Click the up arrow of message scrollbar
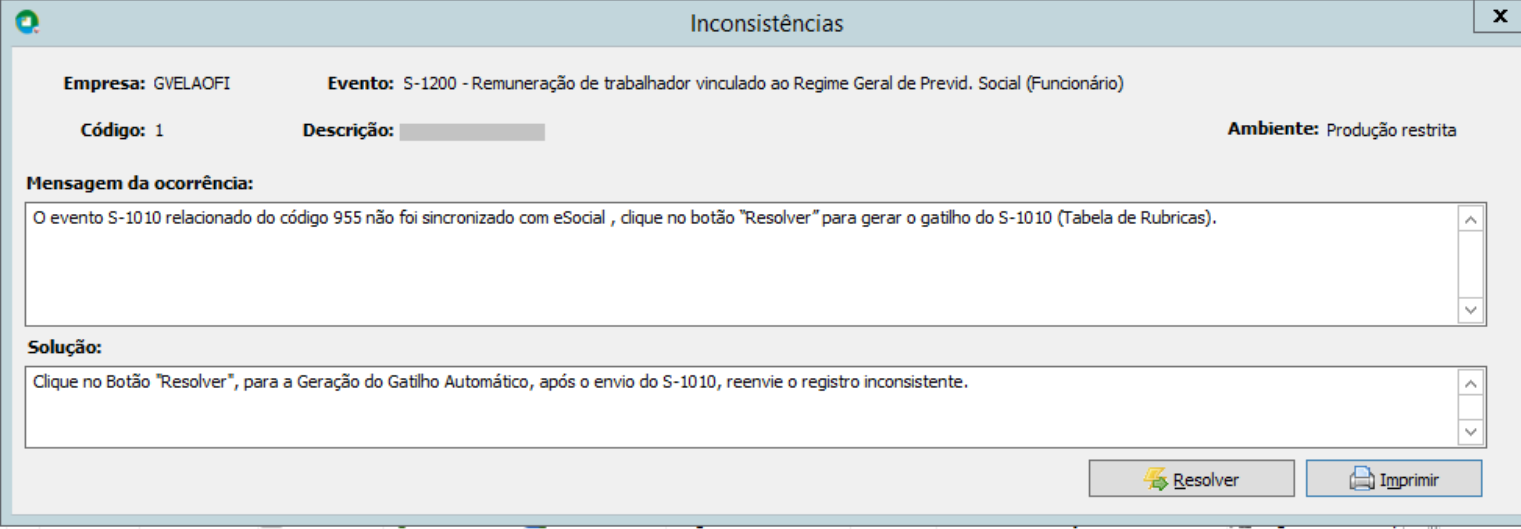The height and width of the screenshot is (529, 1521). [1470, 219]
